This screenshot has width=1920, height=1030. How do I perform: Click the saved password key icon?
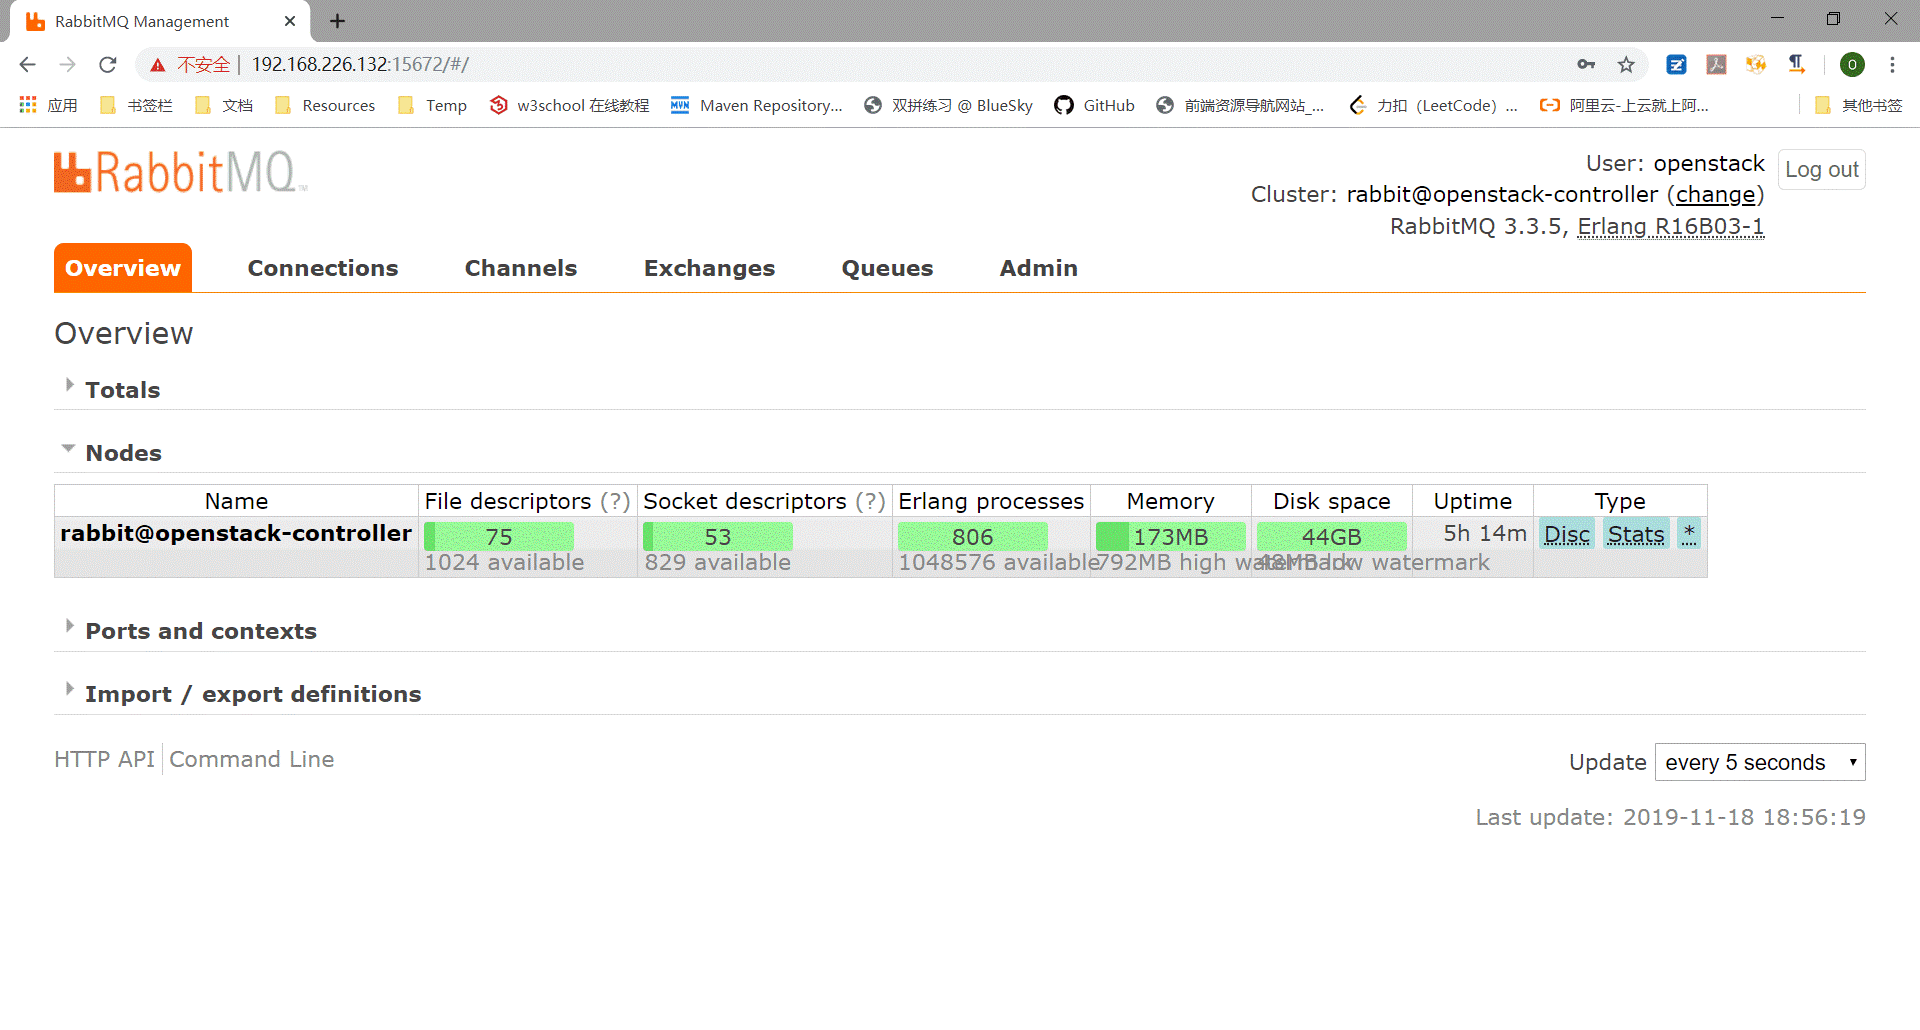click(x=1586, y=65)
